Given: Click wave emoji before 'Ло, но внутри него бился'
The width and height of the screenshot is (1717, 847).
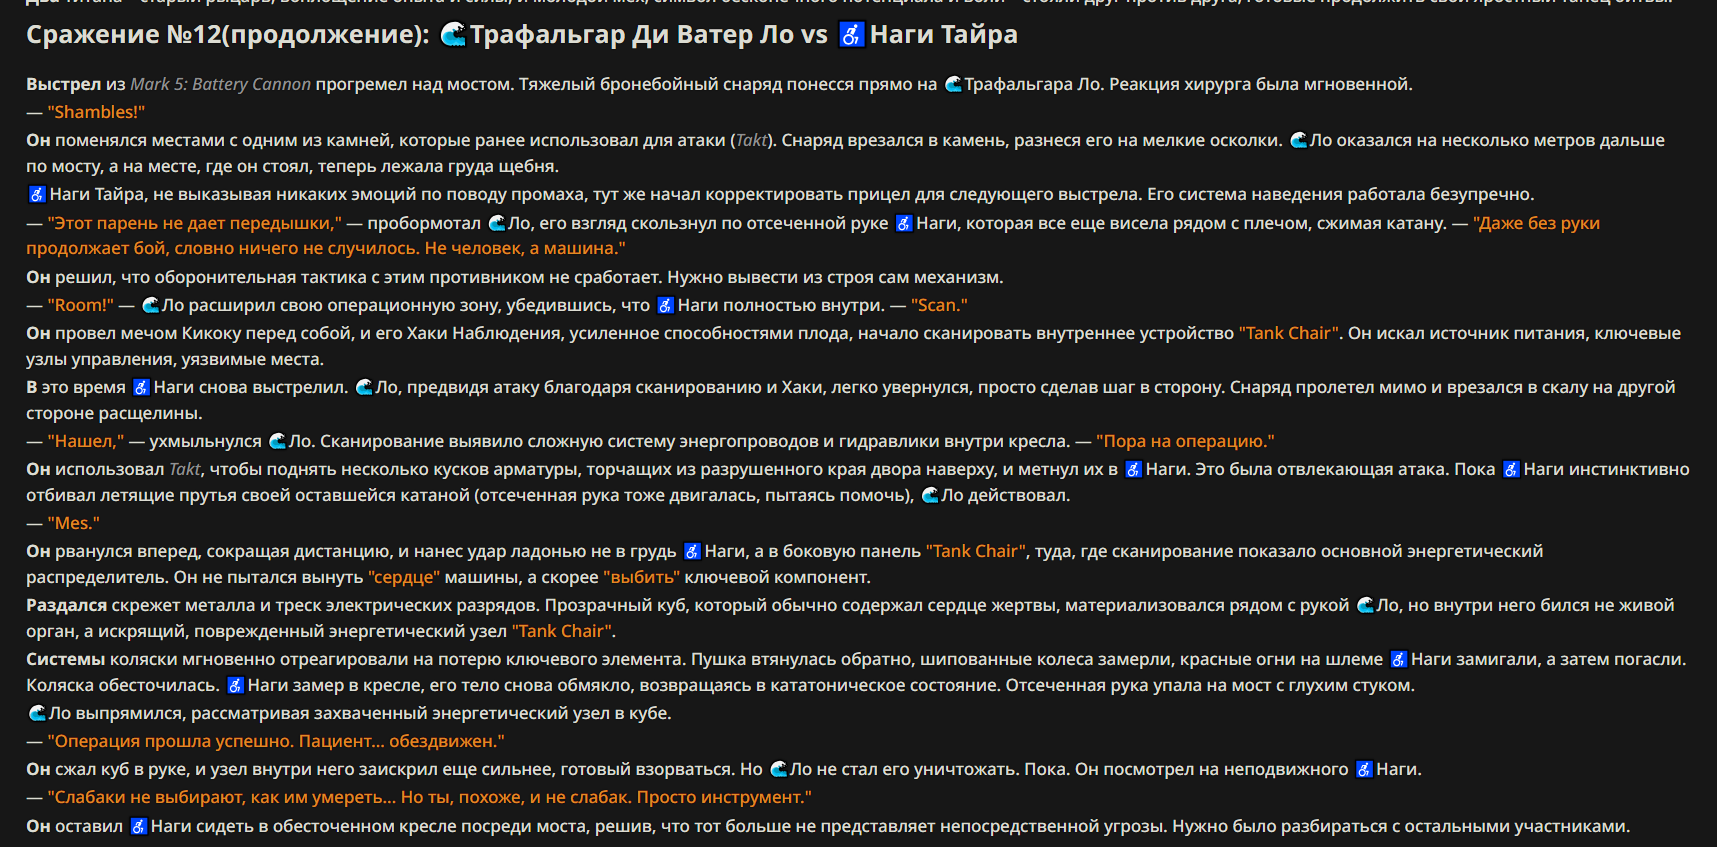Looking at the screenshot, I should tap(1365, 605).
